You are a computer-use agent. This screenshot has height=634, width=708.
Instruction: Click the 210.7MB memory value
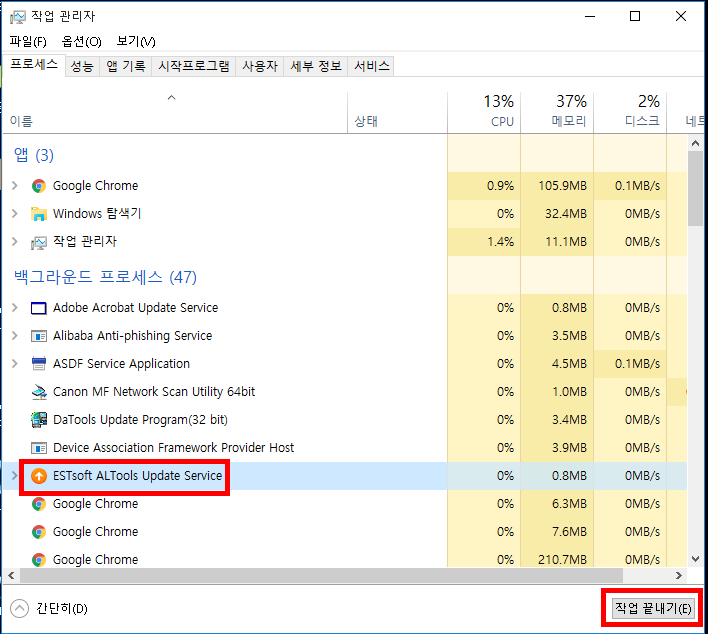(563, 559)
